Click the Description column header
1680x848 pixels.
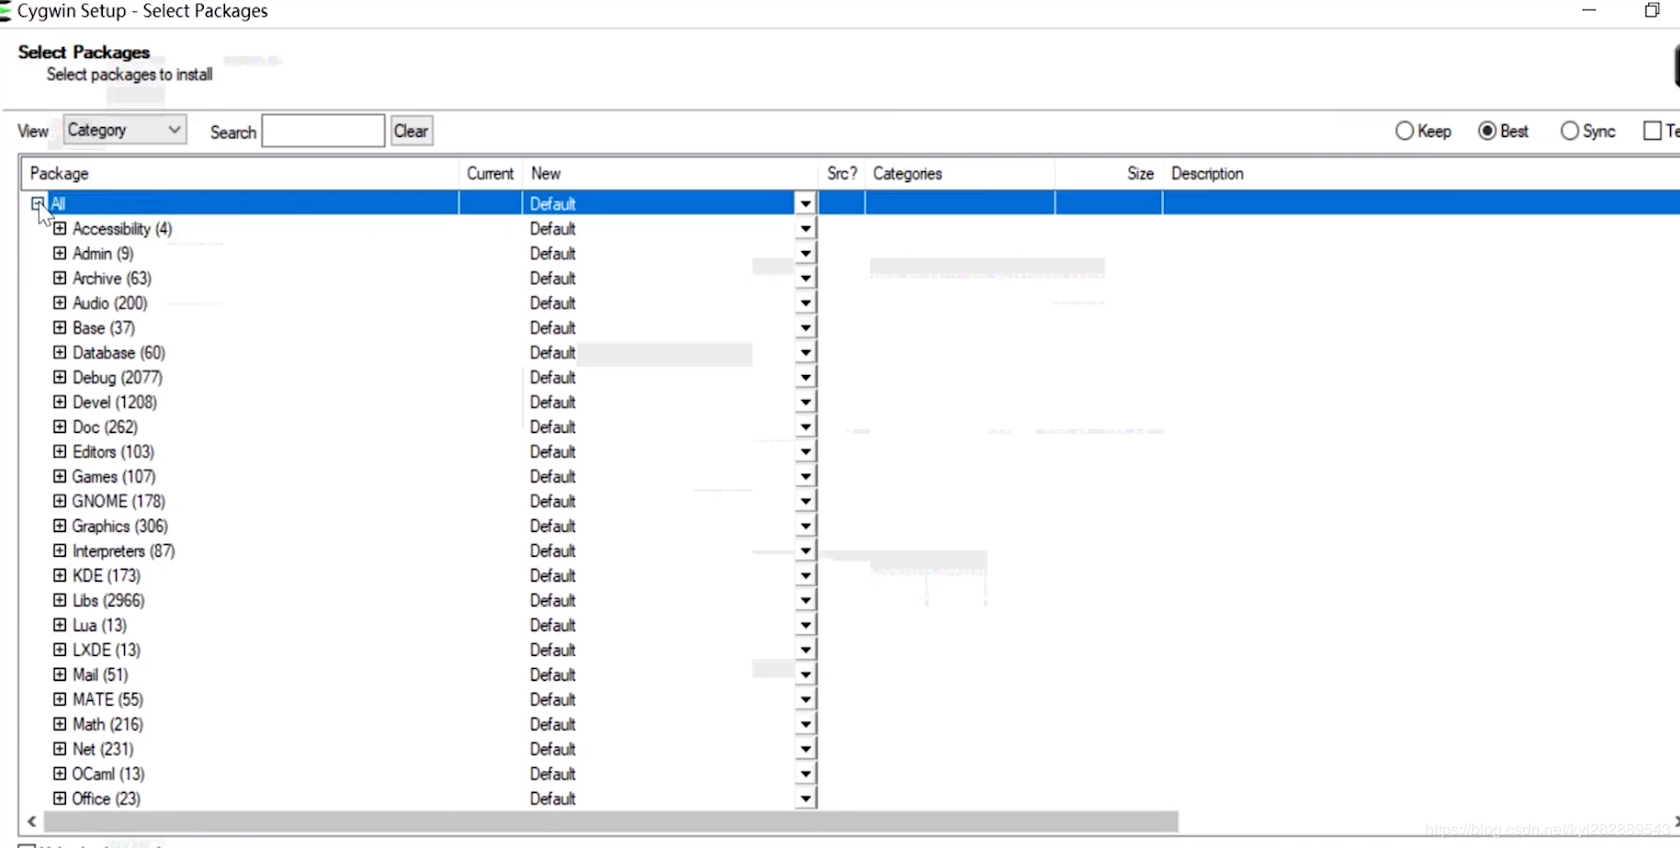tap(1420, 173)
